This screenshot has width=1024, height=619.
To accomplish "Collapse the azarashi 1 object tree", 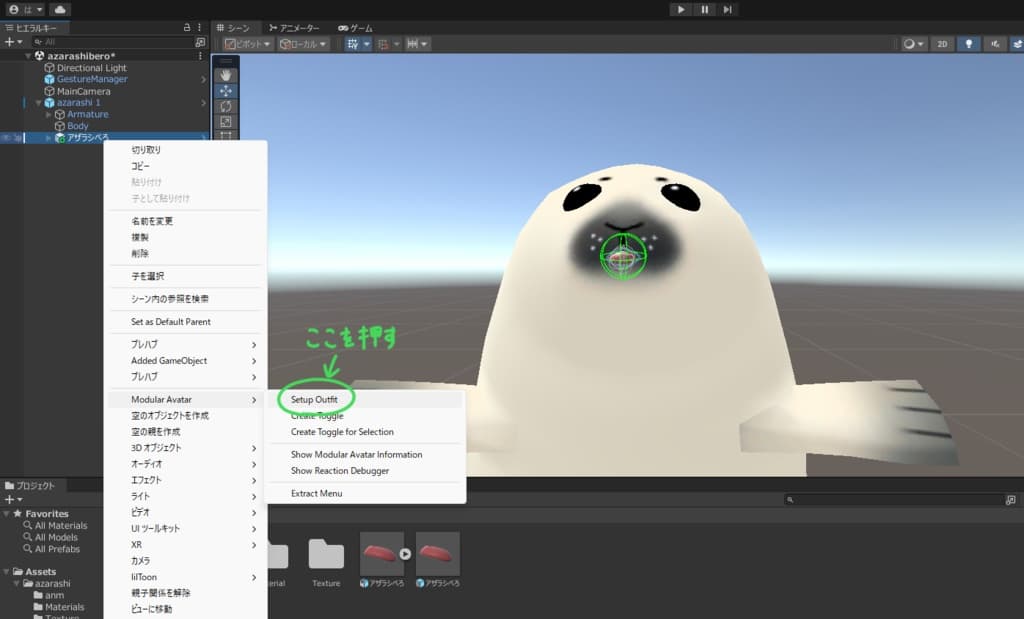I will click(39, 103).
